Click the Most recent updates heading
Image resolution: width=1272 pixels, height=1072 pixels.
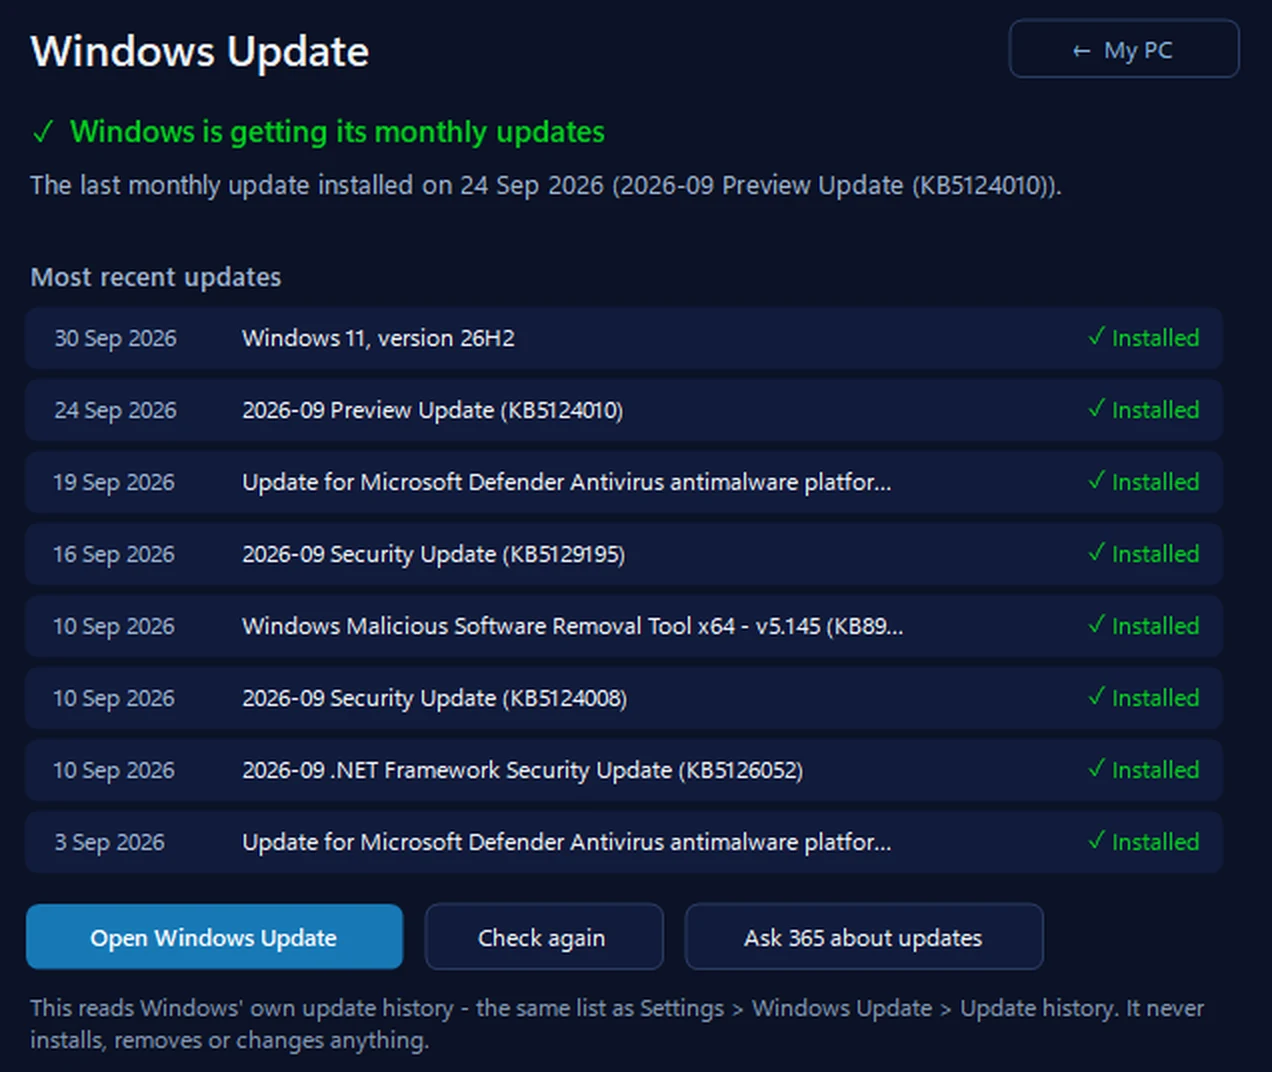156,277
